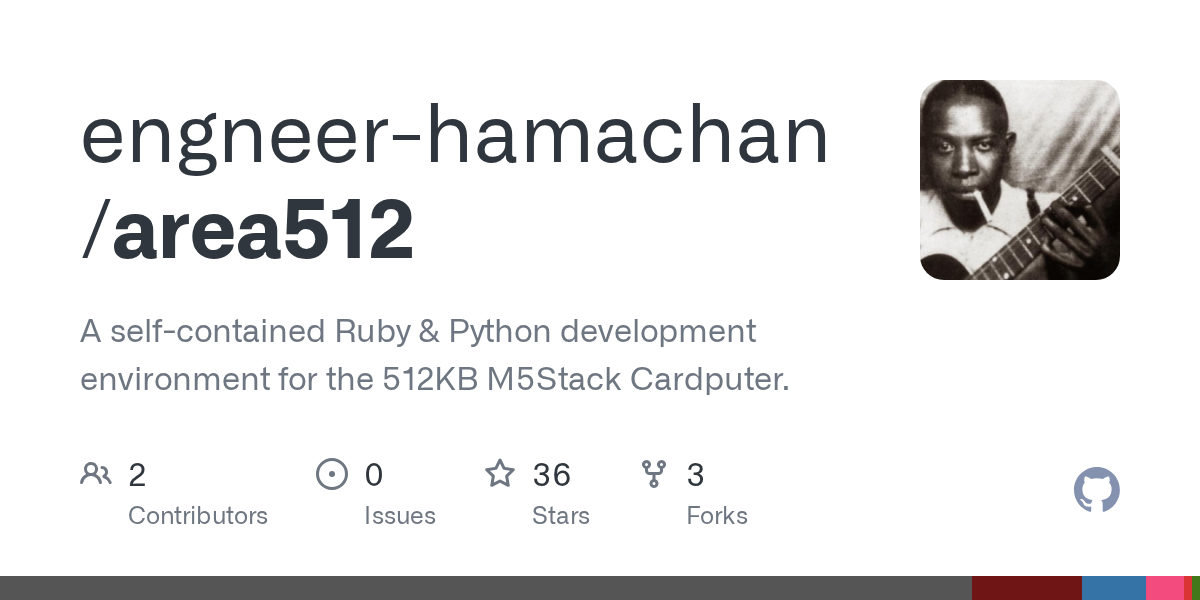Screen dimensions: 1200x600
Task: Click the Stars star icon
Action: click(500, 473)
